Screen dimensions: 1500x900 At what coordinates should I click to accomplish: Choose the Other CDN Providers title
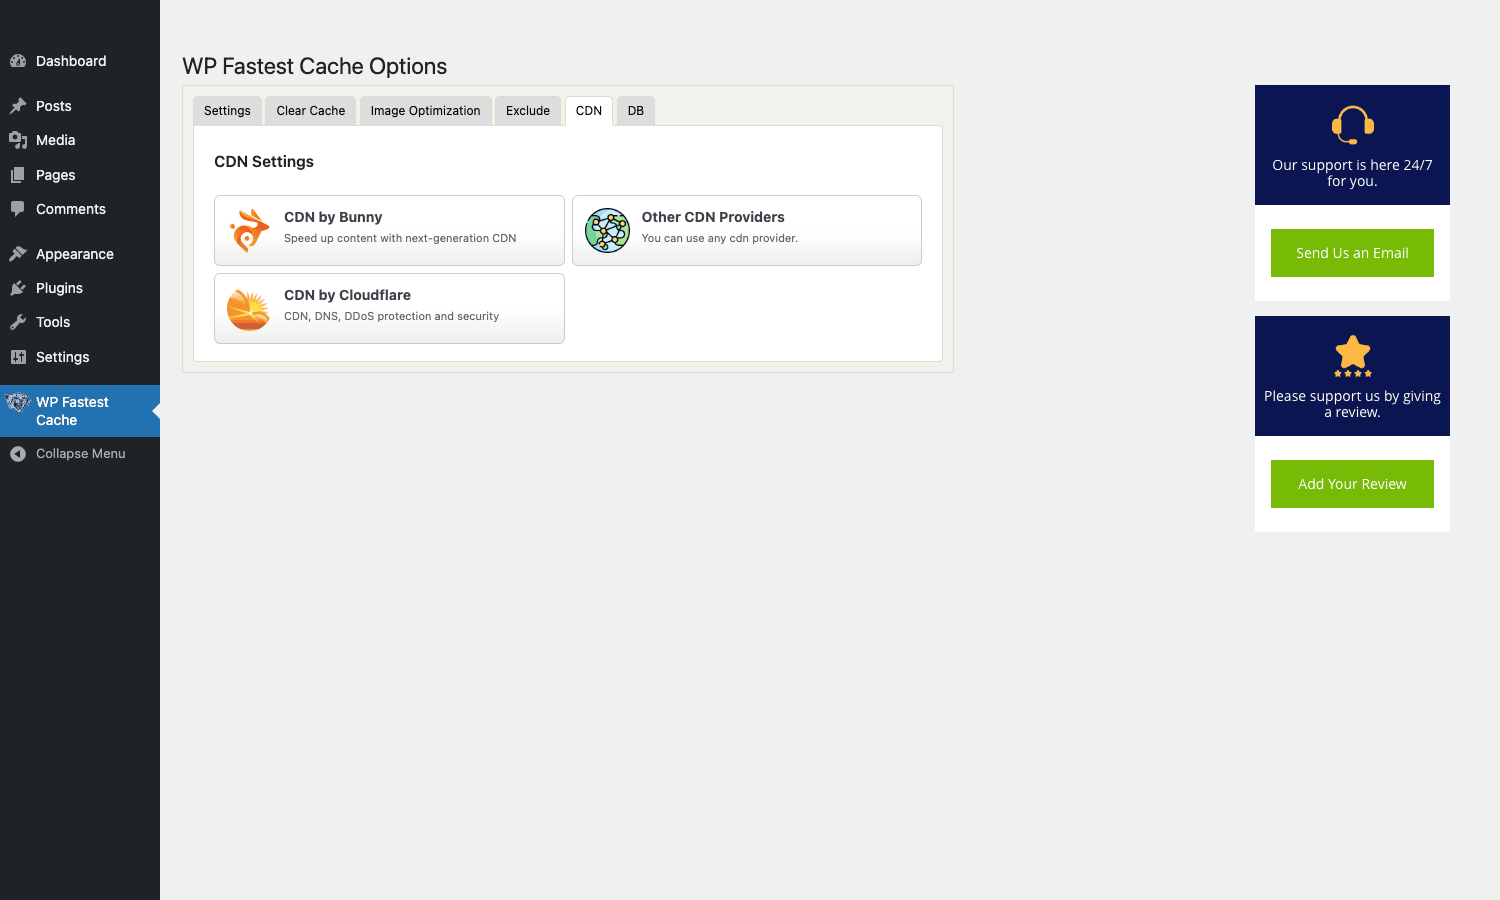click(713, 217)
